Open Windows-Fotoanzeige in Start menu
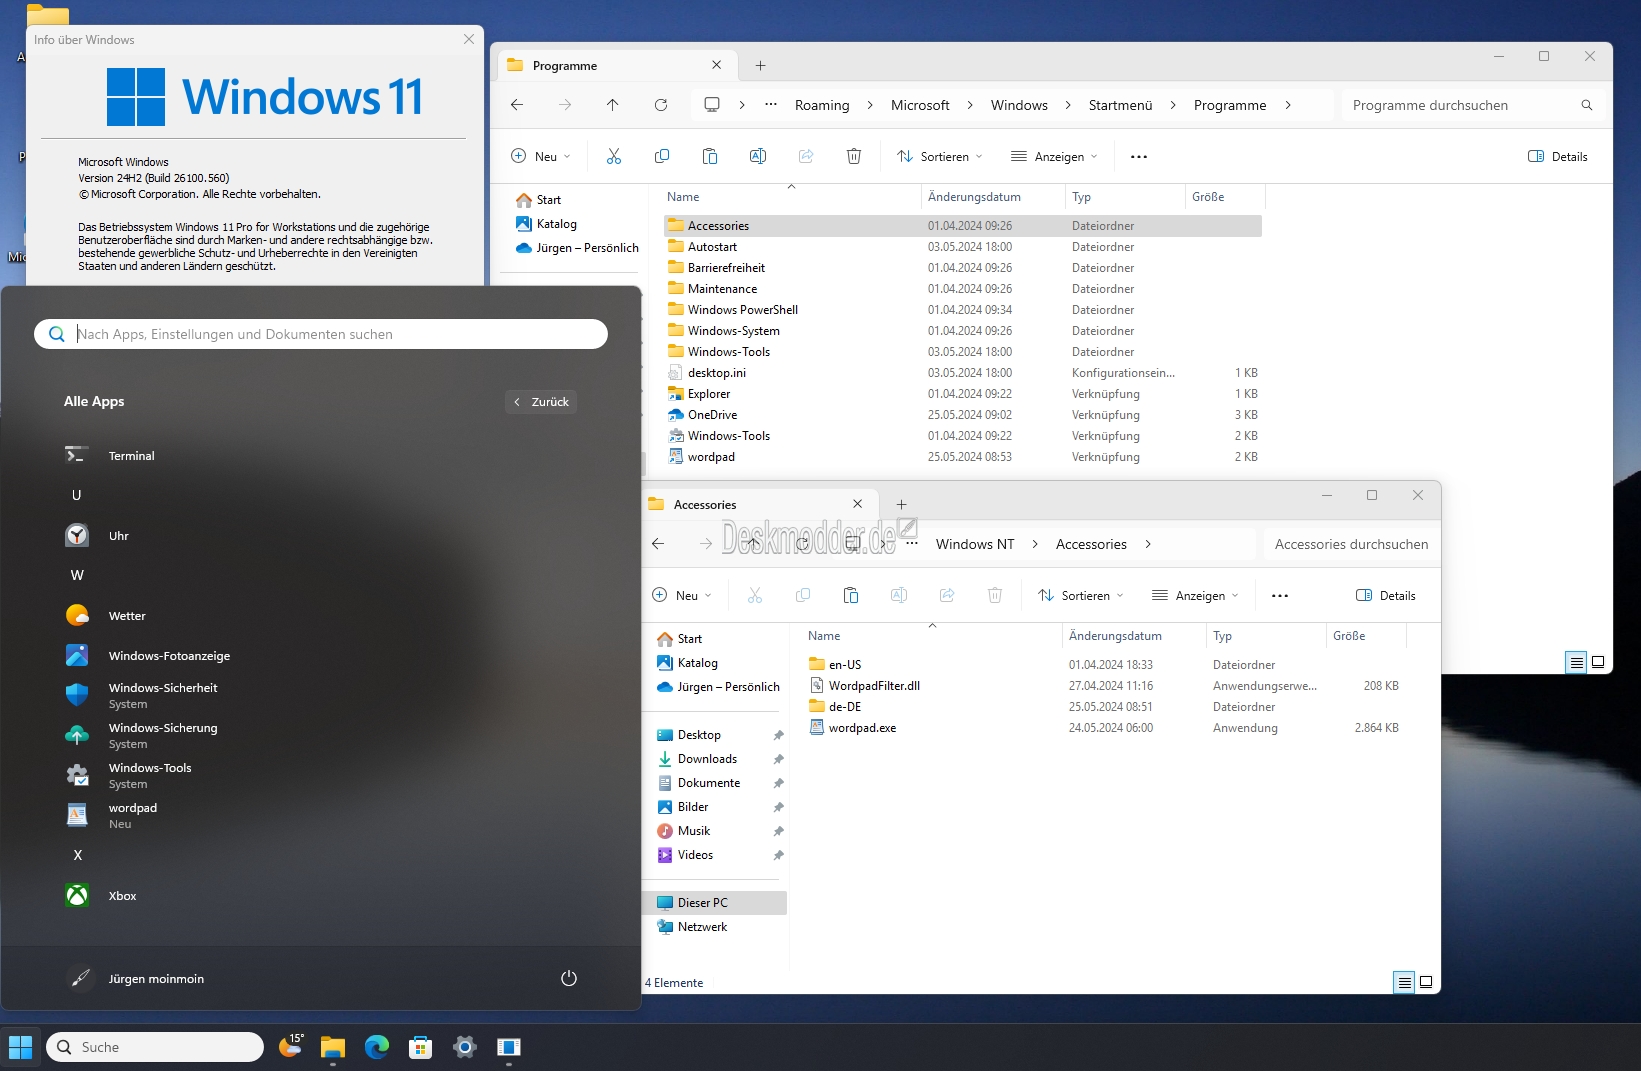Image resolution: width=1641 pixels, height=1071 pixels. point(320,655)
